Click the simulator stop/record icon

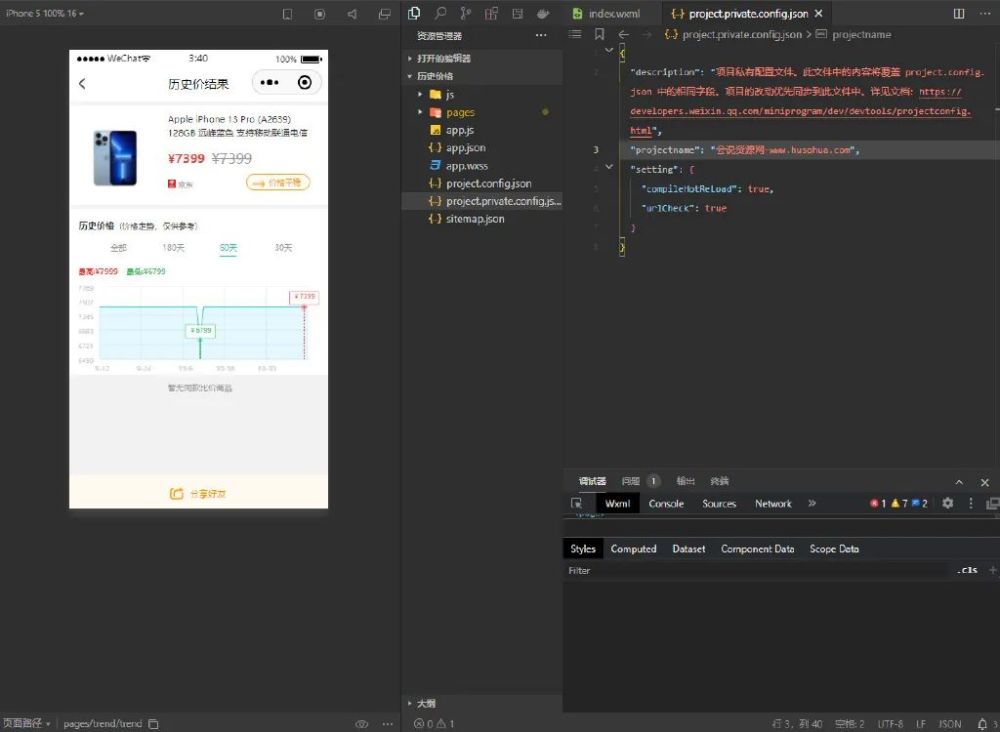pos(320,13)
